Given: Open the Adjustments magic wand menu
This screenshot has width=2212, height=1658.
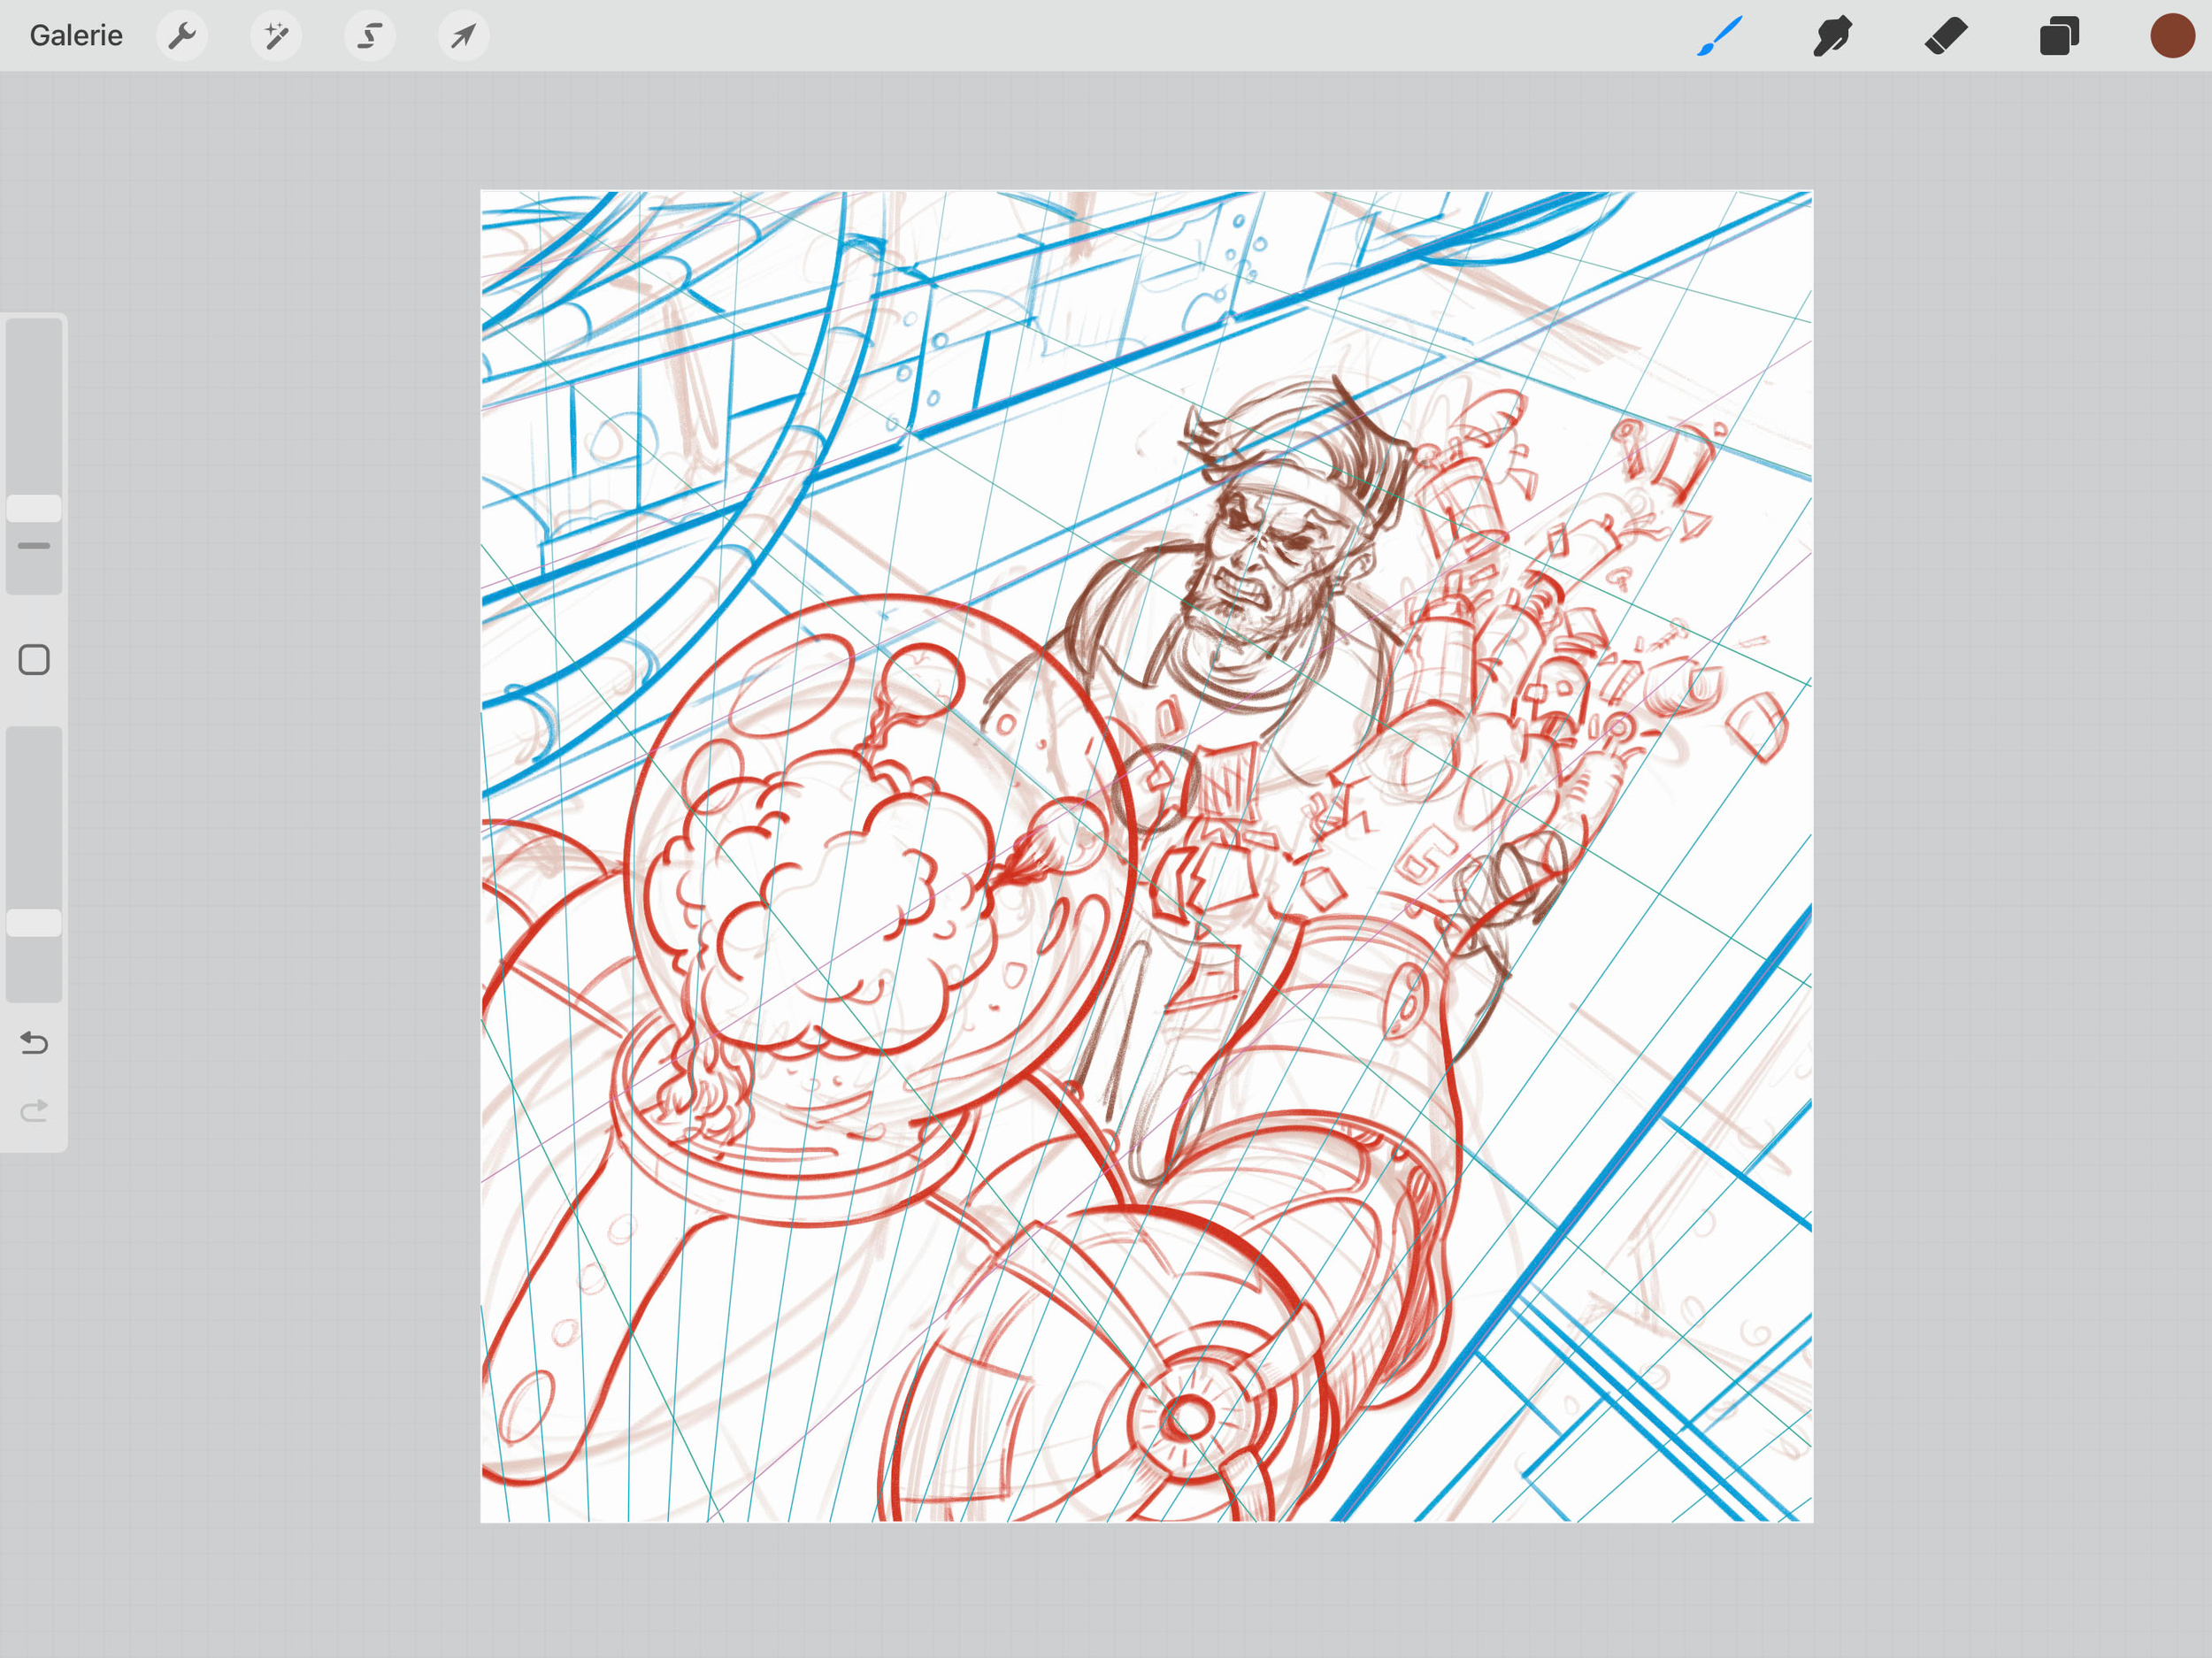Looking at the screenshot, I should 275,36.
